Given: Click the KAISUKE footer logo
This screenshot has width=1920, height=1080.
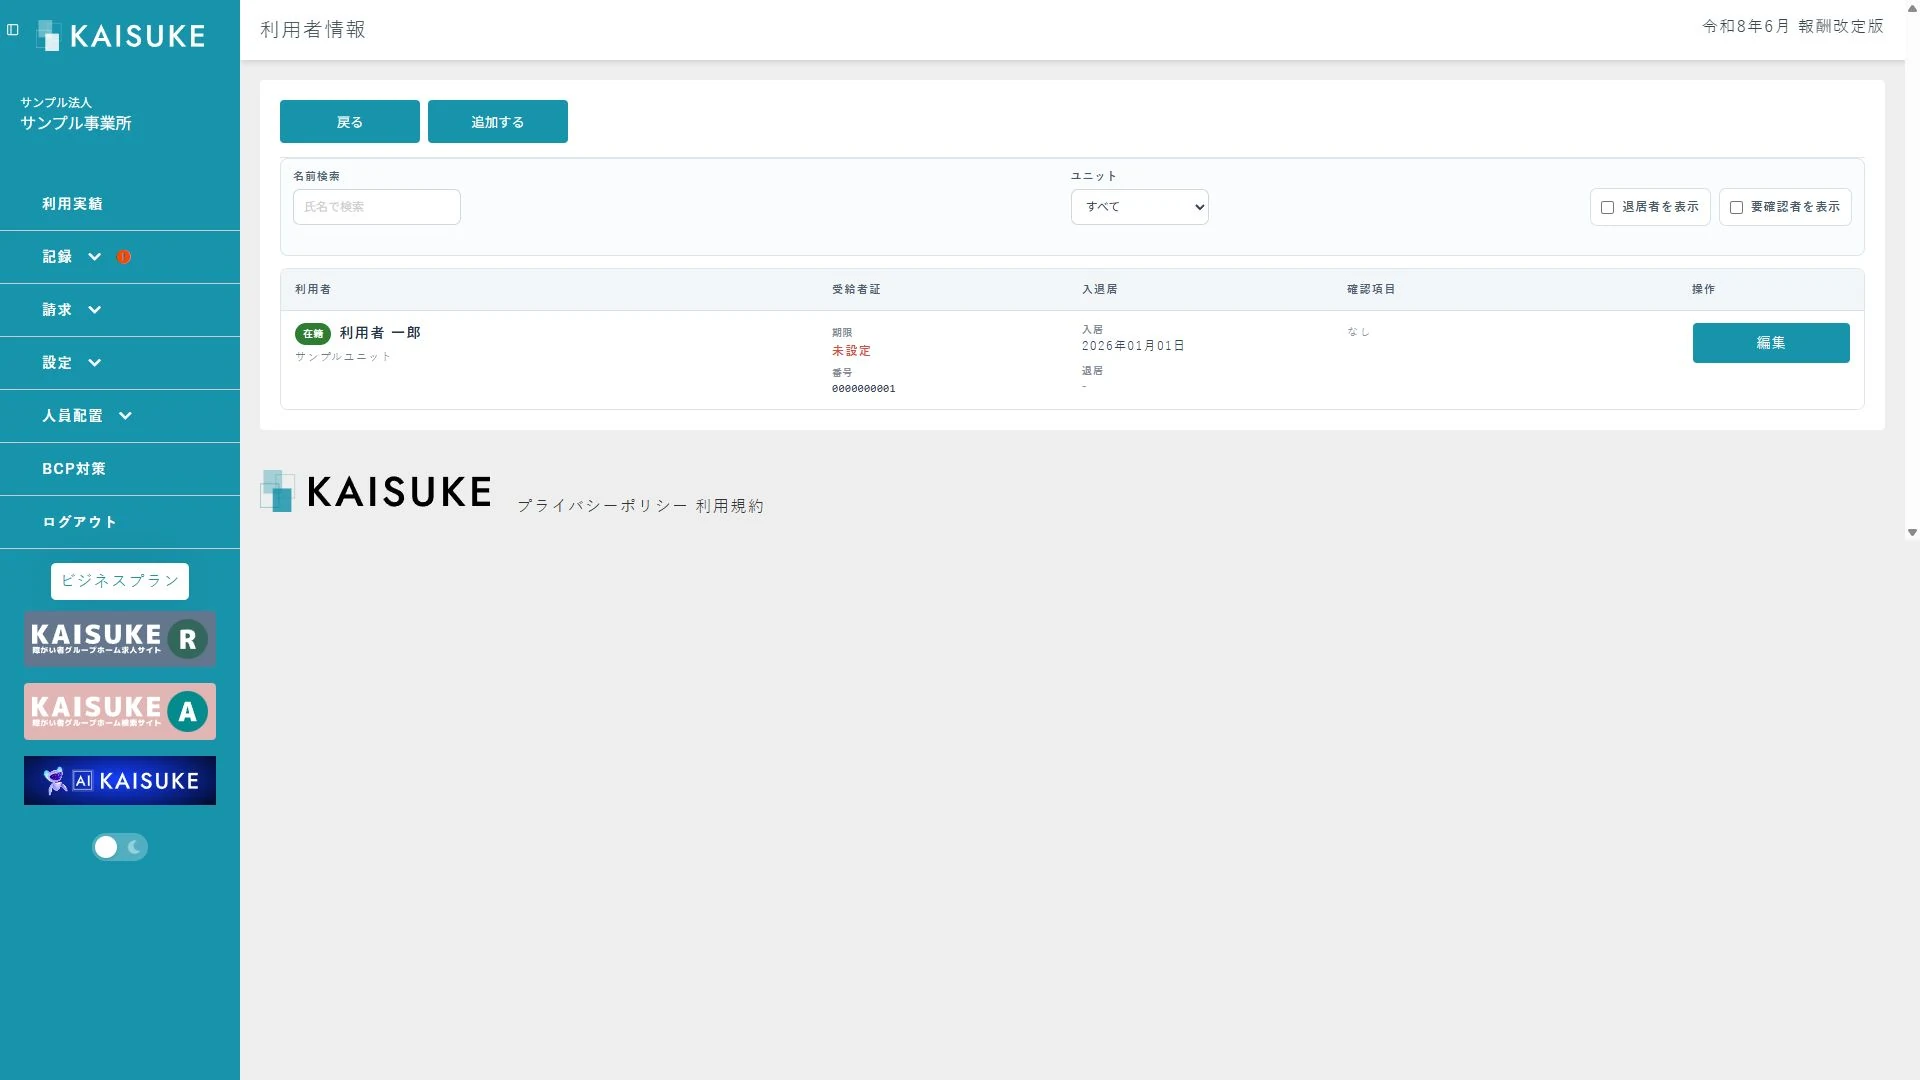Looking at the screenshot, I should pos(376,492).
